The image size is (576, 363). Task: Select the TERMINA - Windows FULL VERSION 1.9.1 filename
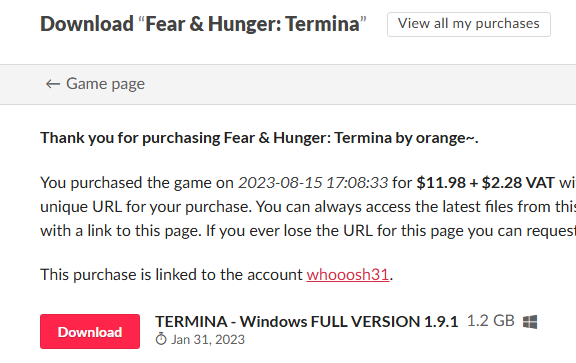point(307,322)
